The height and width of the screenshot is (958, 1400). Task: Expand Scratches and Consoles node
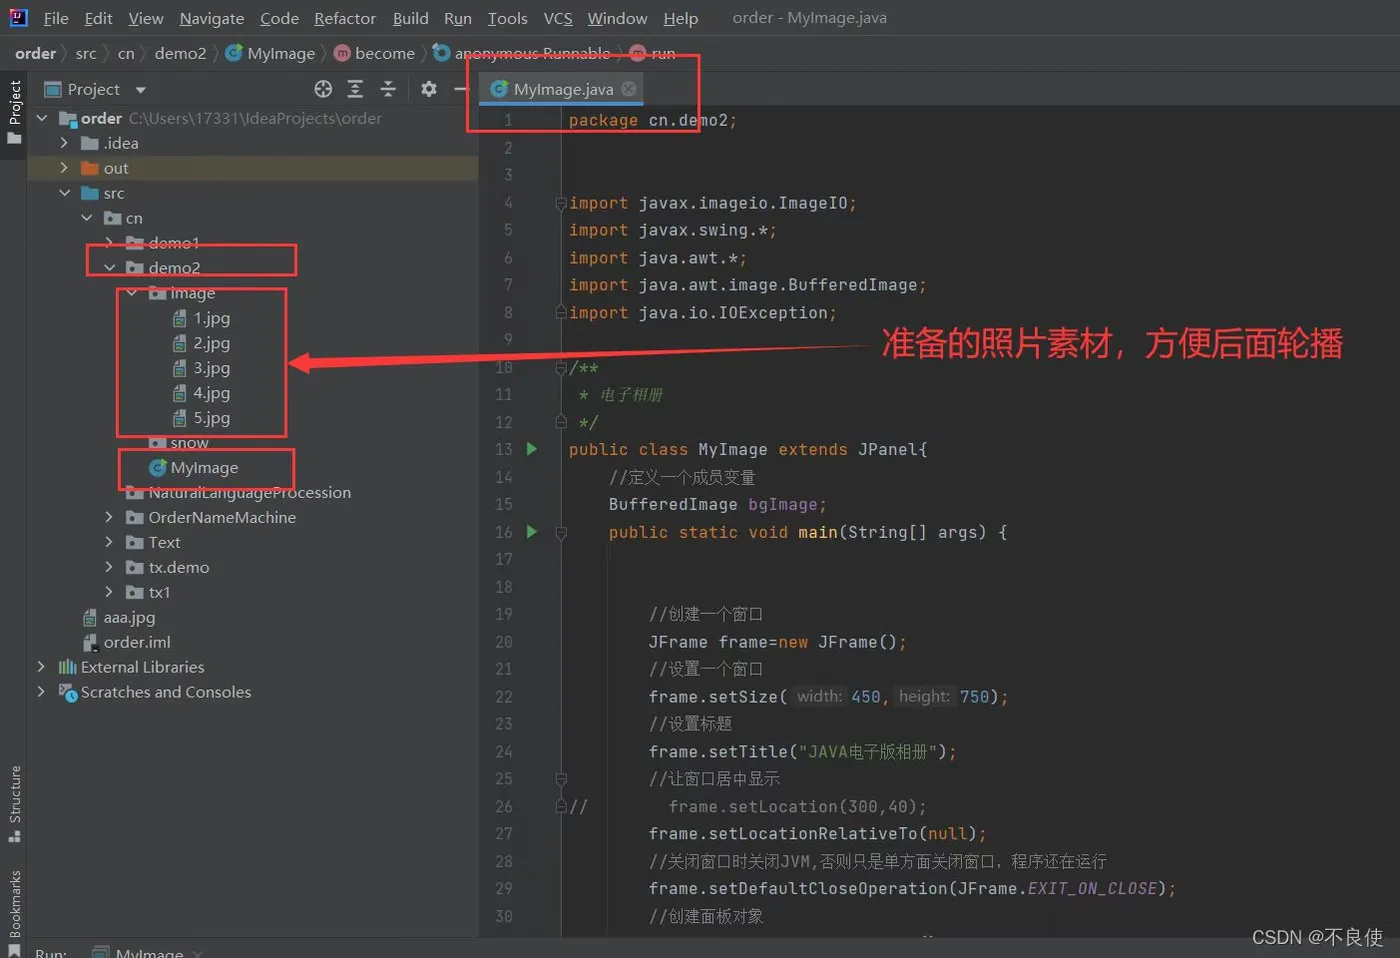click(41, 692)
